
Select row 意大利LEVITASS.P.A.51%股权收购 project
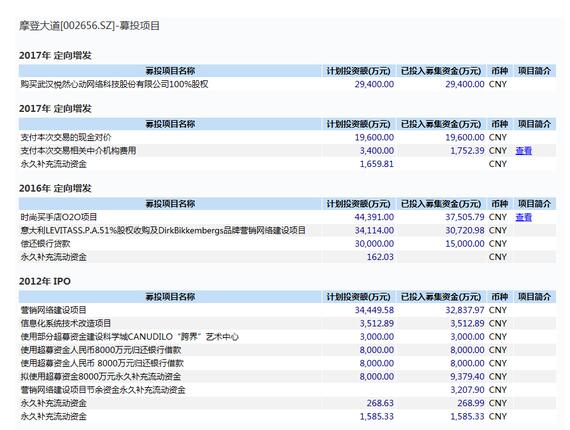(x=287, y=230)
